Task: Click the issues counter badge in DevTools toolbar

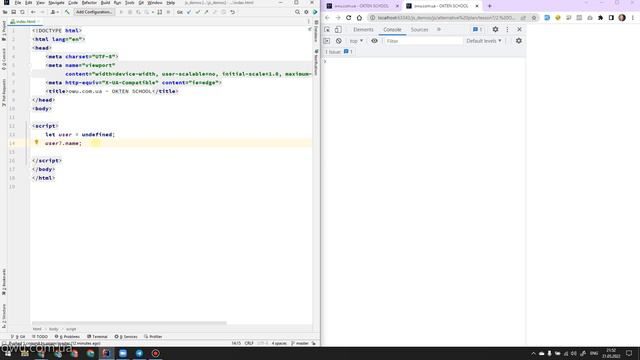Action: [x=478, y=29]
